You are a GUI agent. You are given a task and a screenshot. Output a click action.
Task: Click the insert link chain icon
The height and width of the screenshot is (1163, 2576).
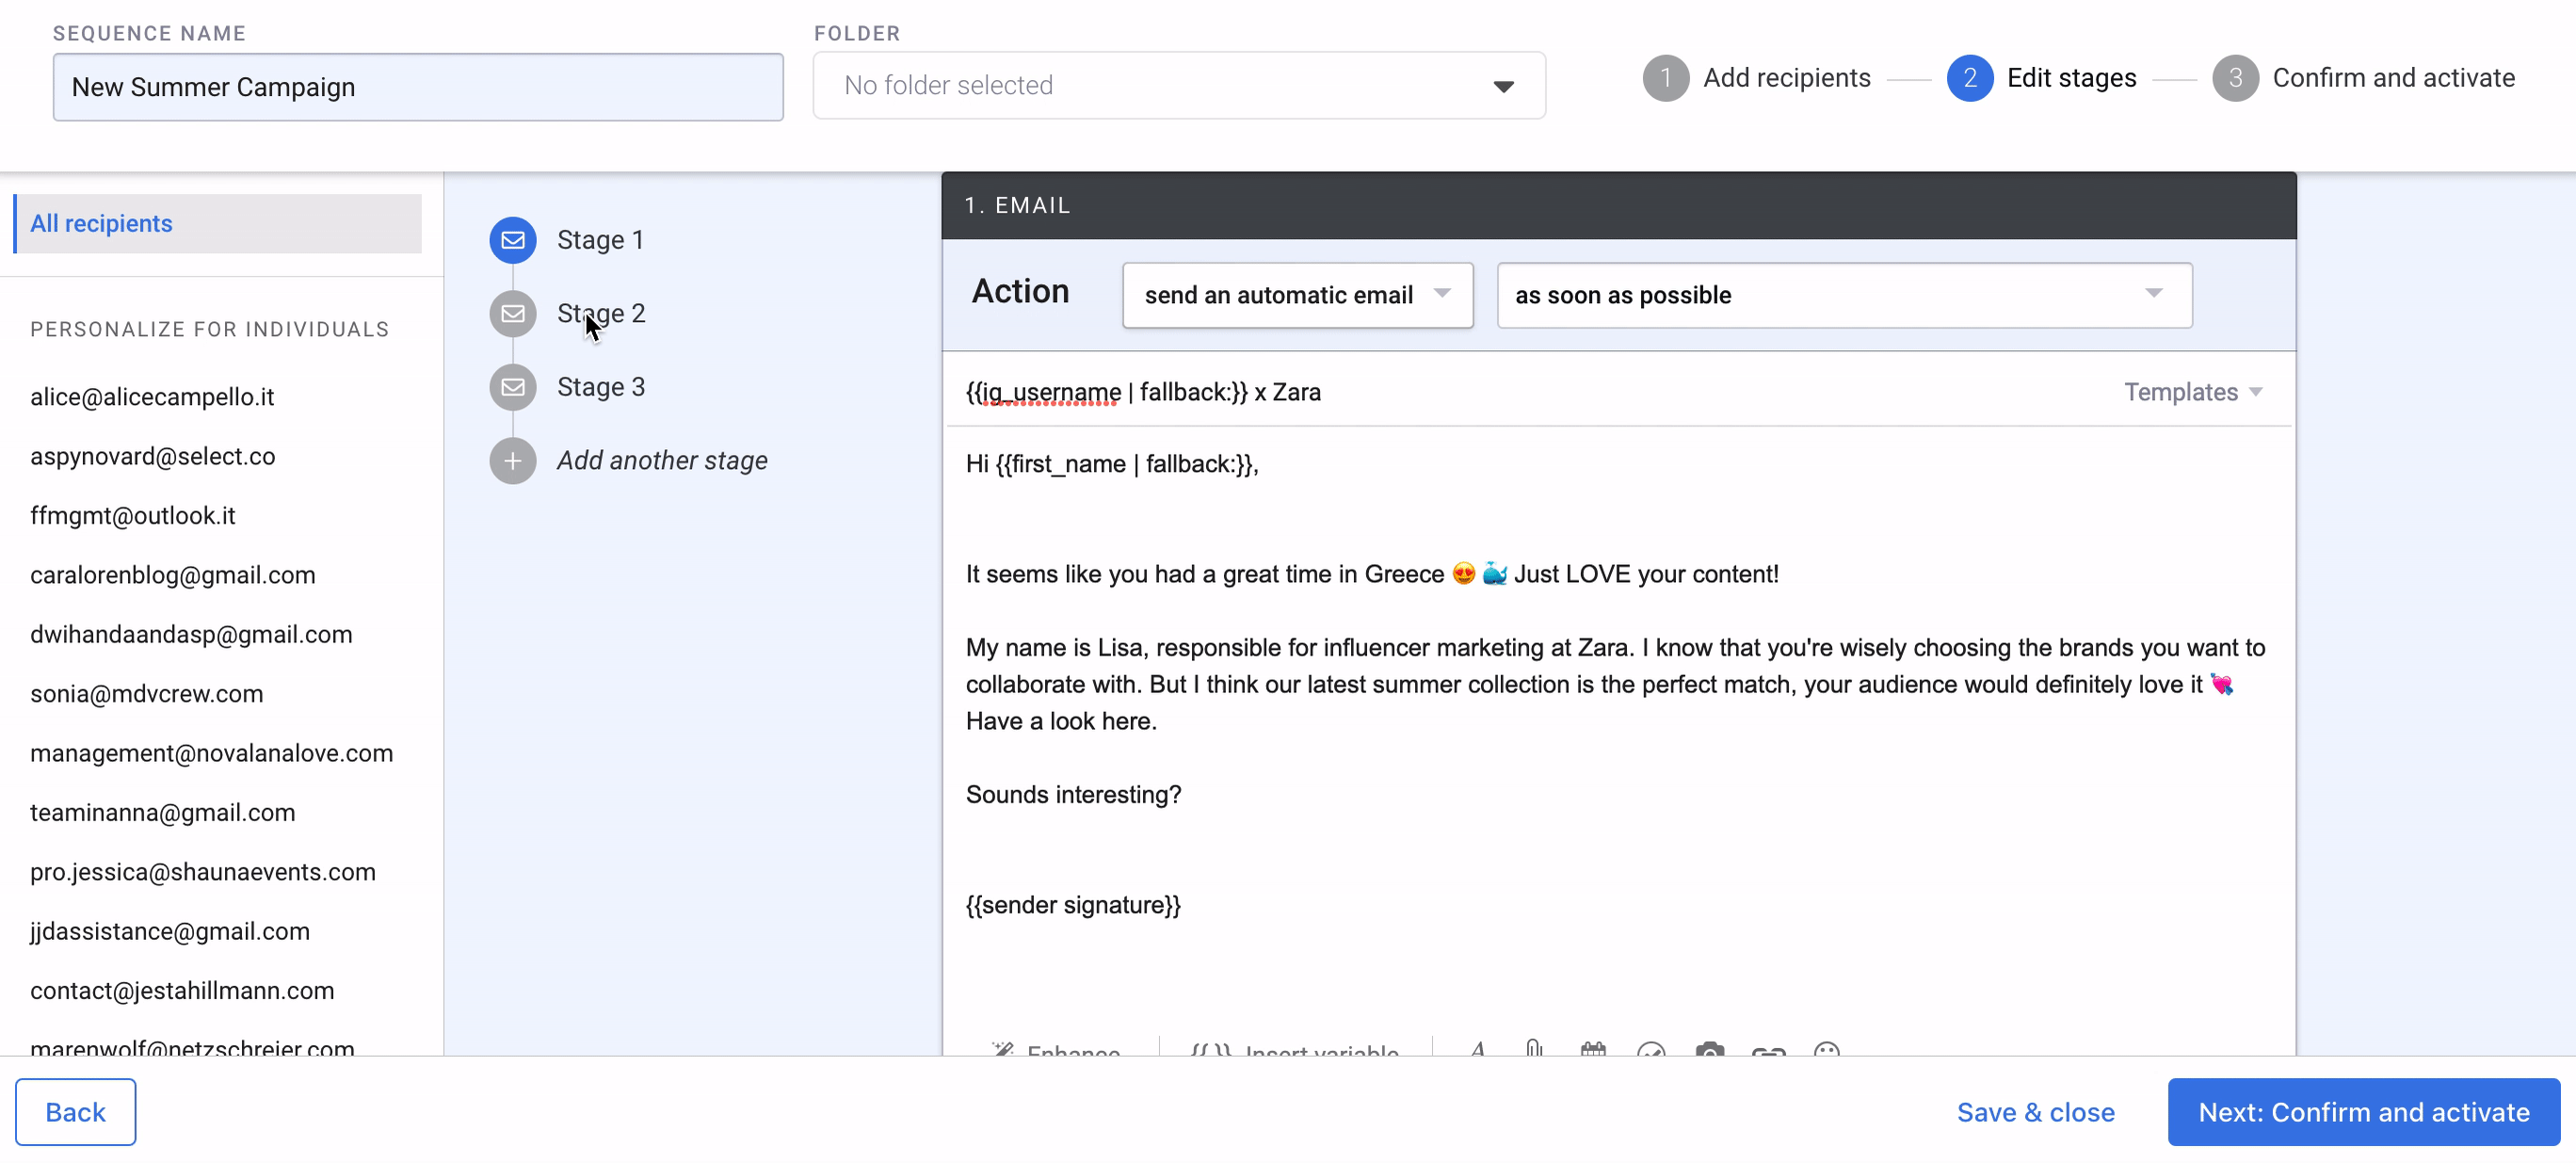point(1769,1052)
